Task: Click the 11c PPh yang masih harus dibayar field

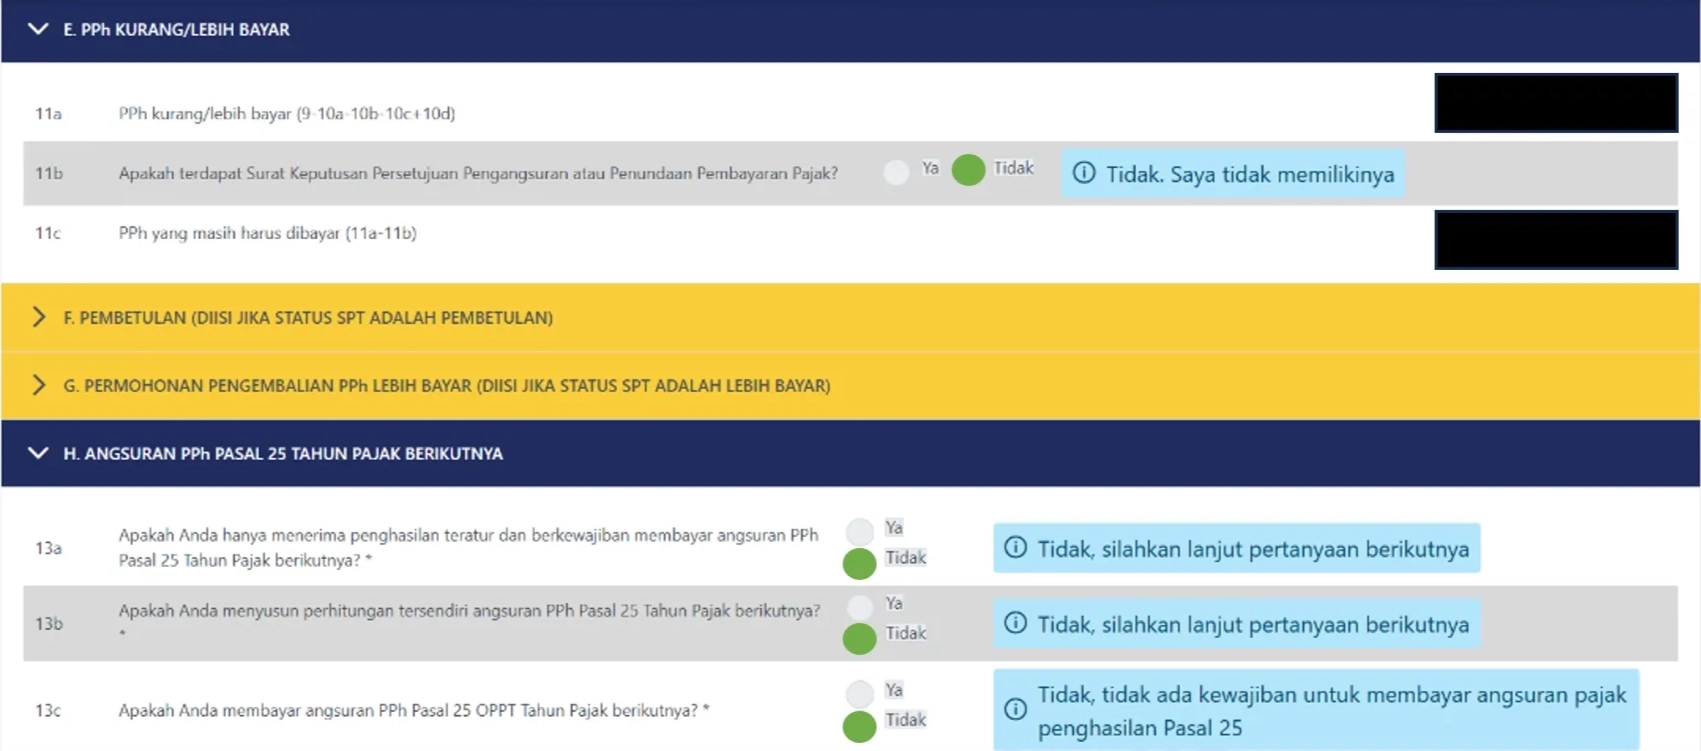Action: pyautogui.click(x=1555, y=240)
